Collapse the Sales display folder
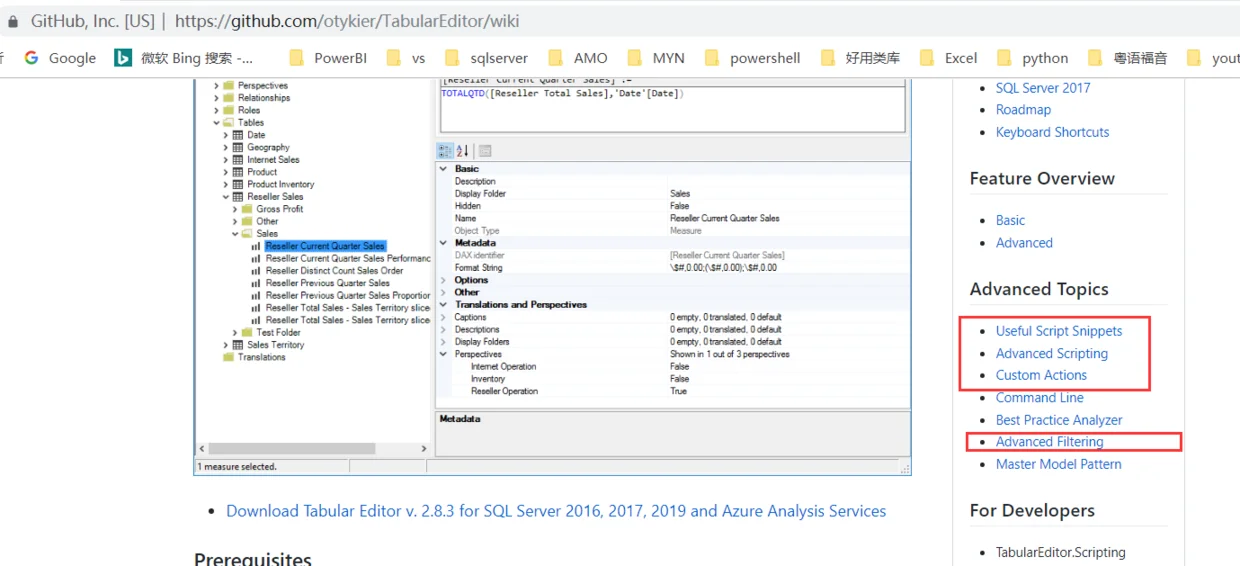The height and width of the screenshot is (566, 1240). (x=235, y=234)
